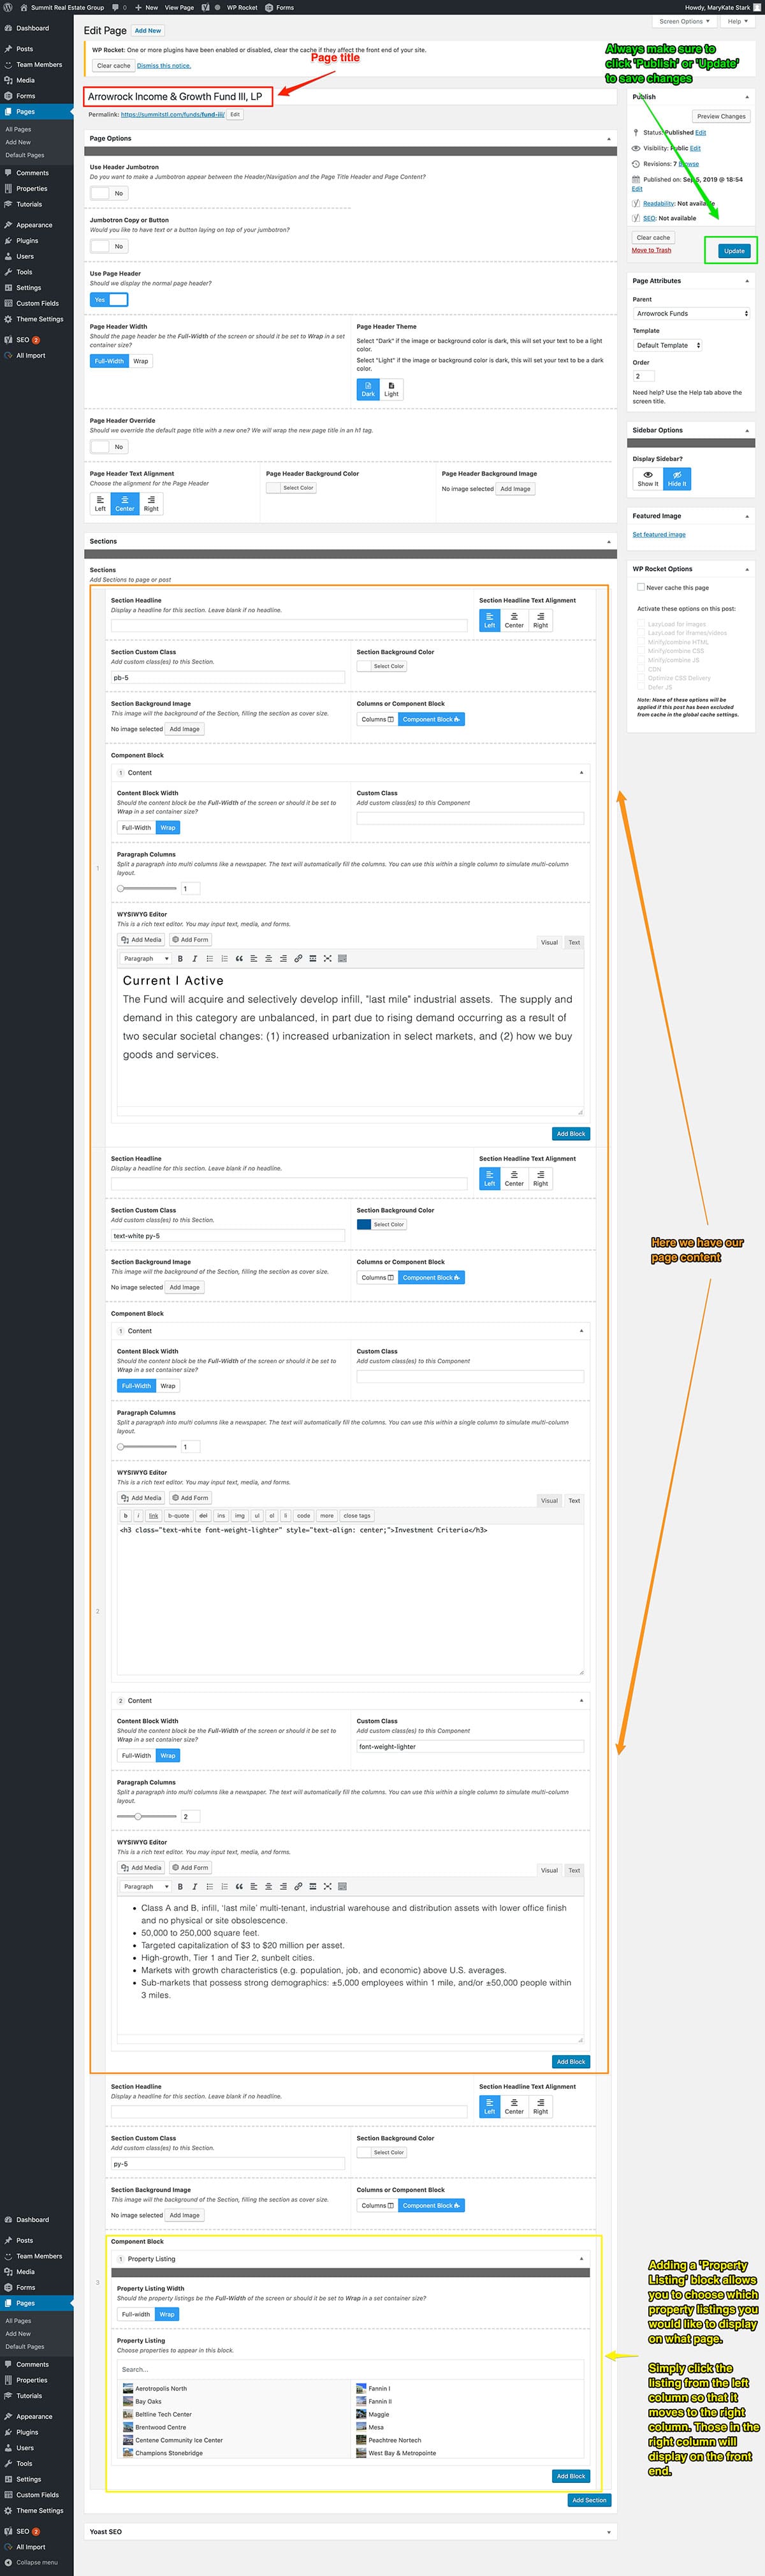This screenshot has height=2576, width=765.
Task: Click the b-quote quicktag in Investment Criteria editor
Action: [x=178, y=1515]
